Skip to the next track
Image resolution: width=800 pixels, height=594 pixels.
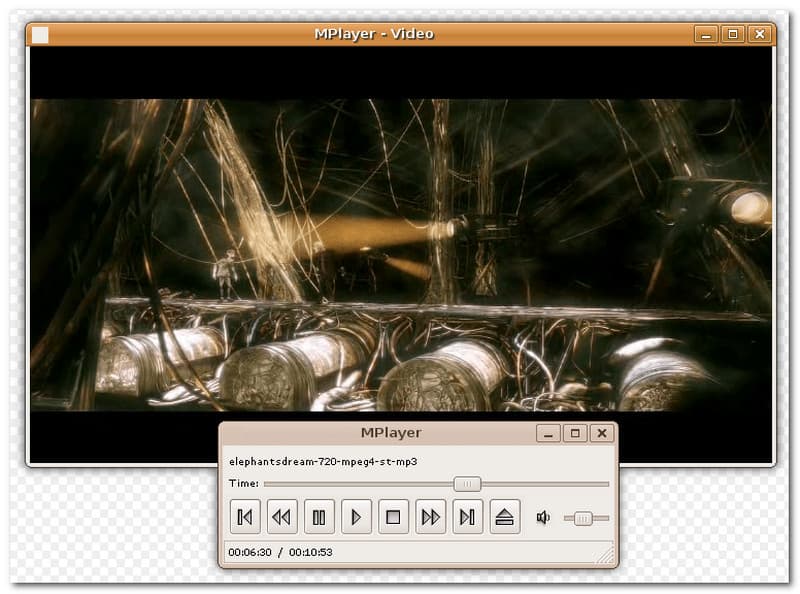467,517
